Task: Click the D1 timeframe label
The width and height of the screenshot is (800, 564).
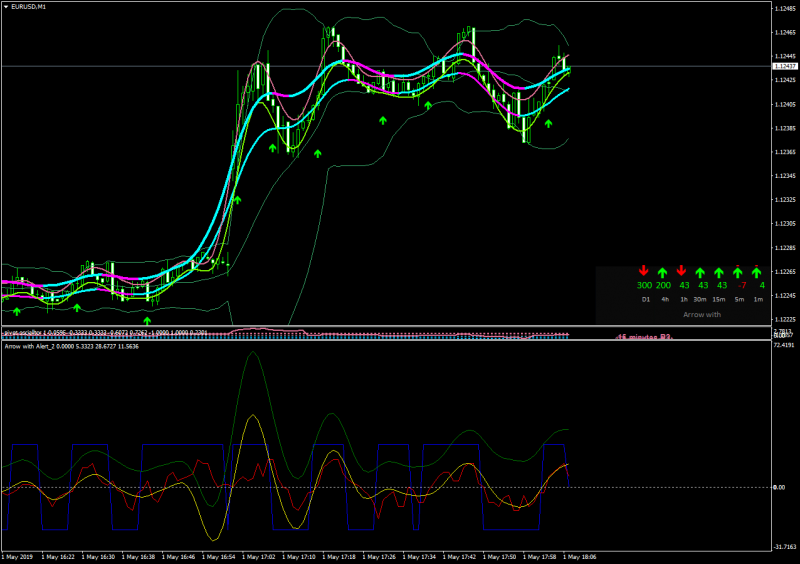Action: (x=646, y=300)
